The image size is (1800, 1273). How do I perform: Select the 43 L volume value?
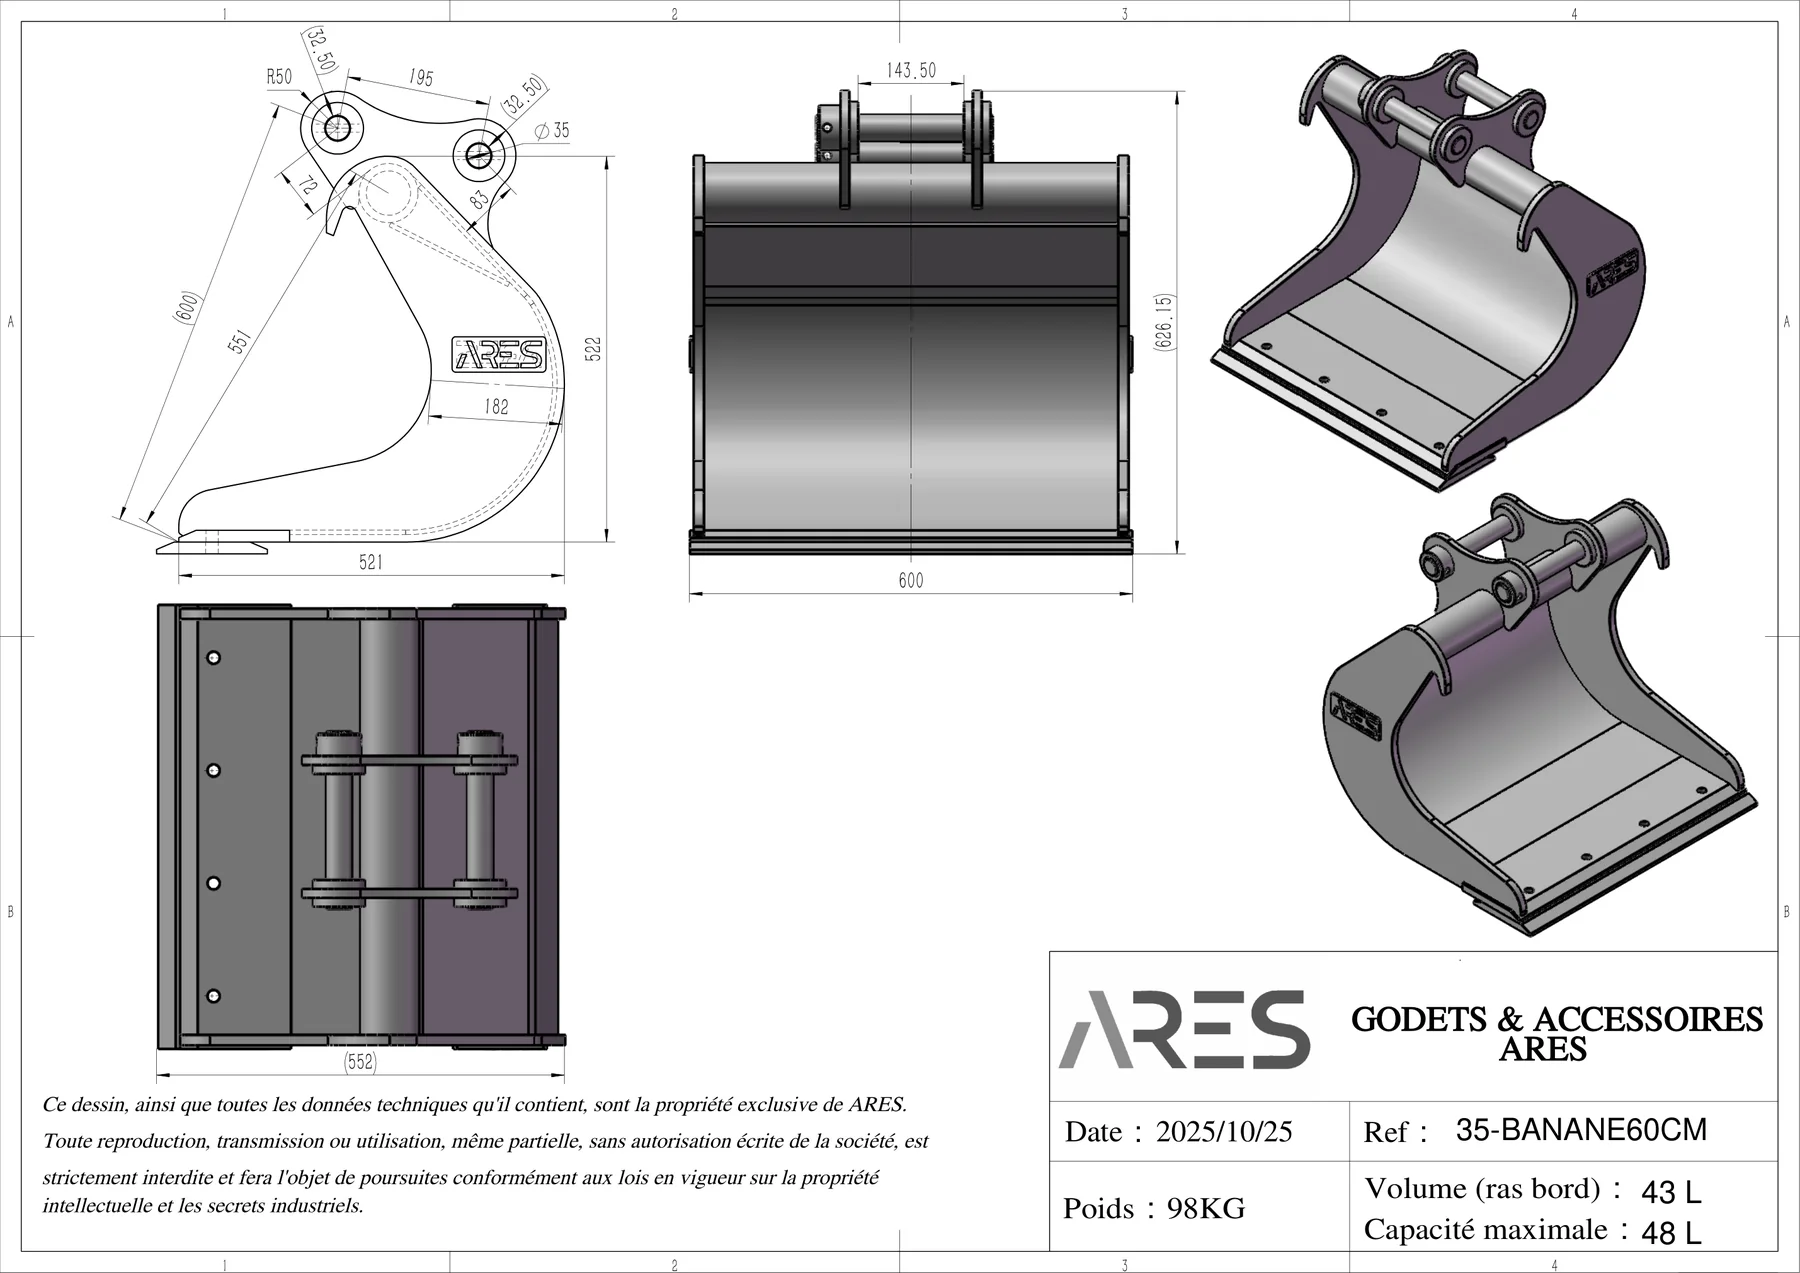[x=1671, y=1192]
